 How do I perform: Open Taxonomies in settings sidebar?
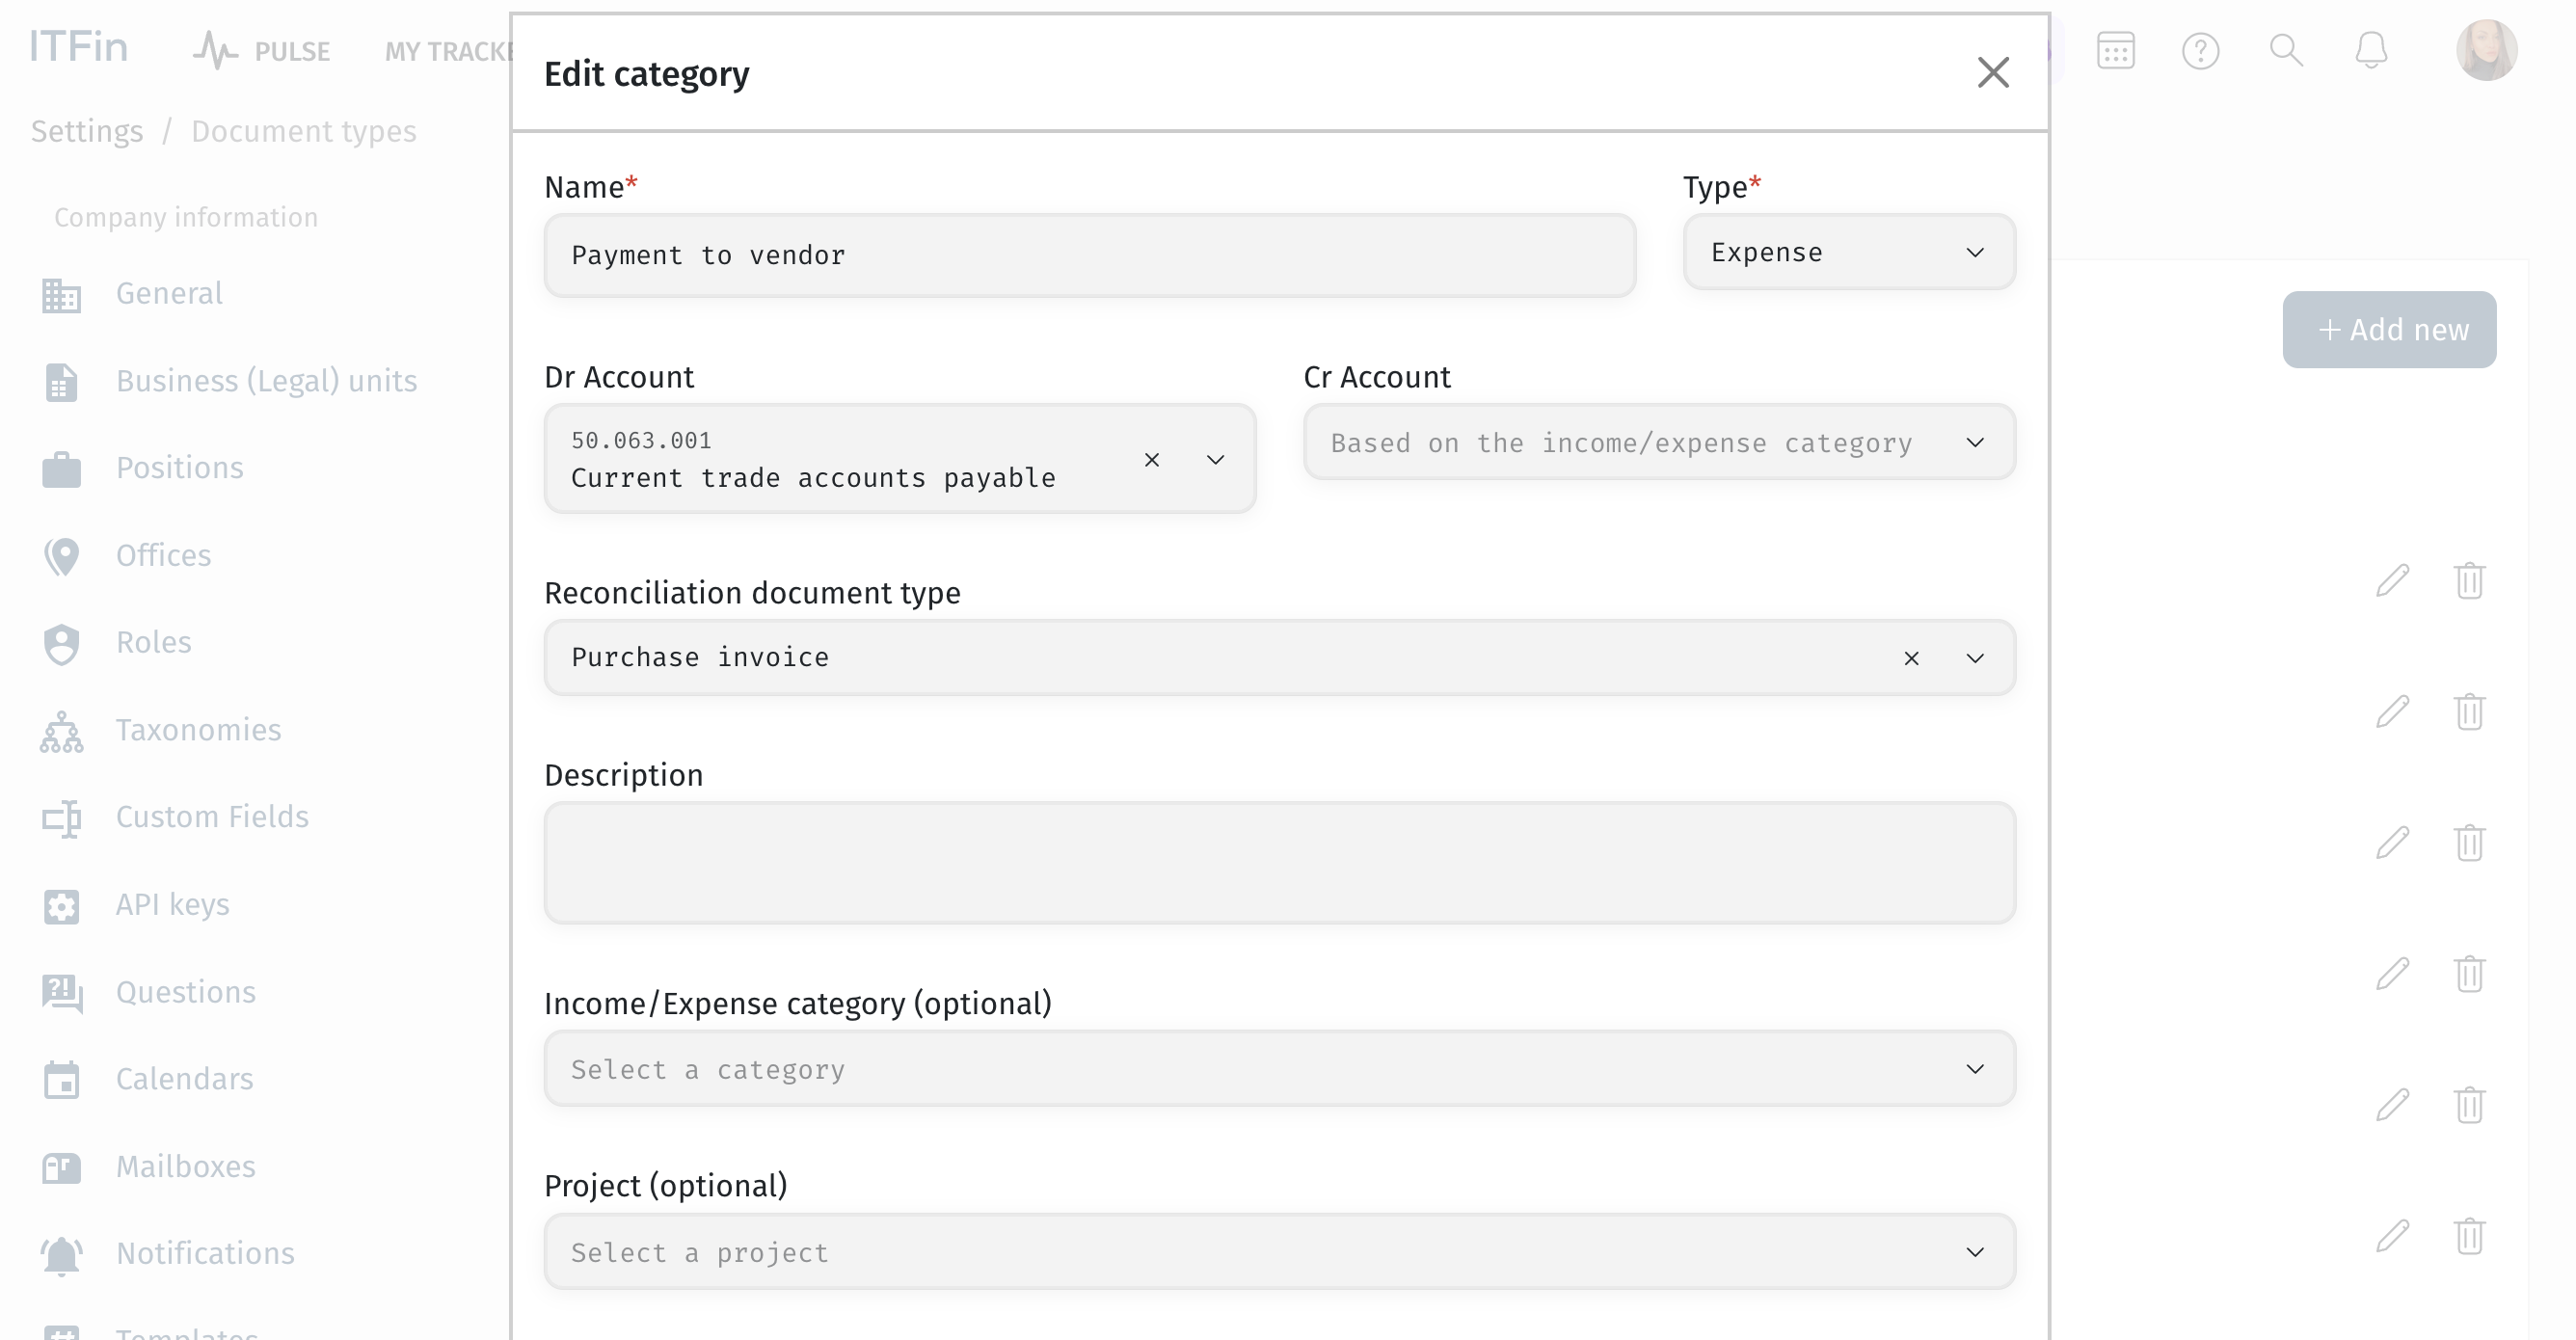click(198, 730)
